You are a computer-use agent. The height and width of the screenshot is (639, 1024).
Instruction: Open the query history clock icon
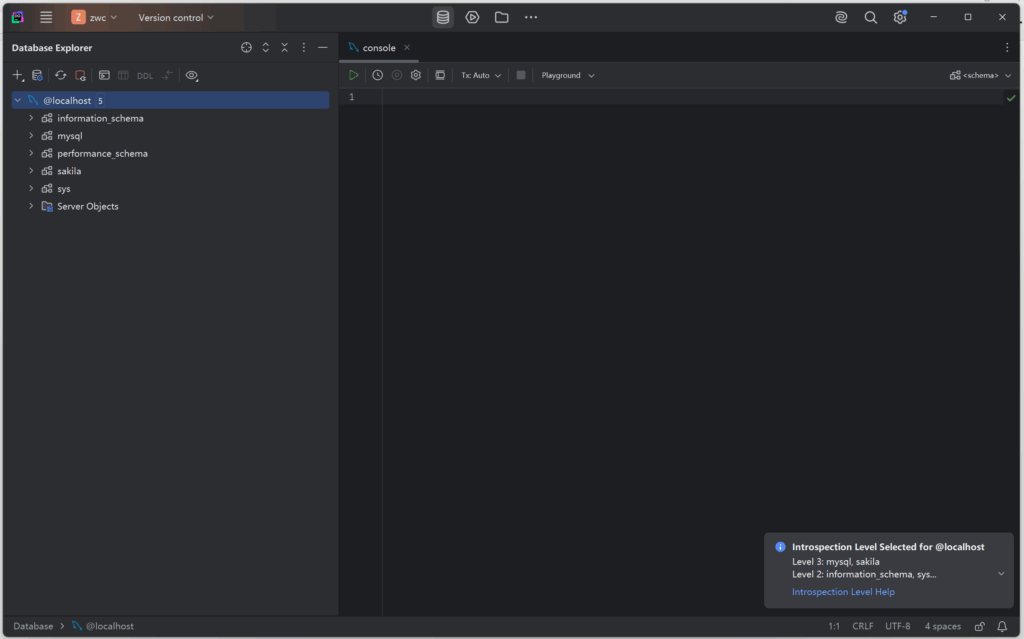[377, 75]
